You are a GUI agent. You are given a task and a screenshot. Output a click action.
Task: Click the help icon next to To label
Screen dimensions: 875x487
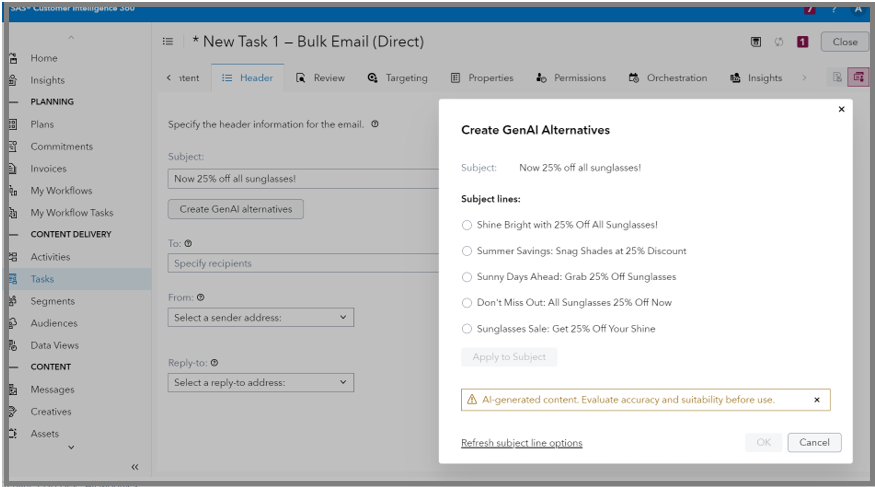coord(188,243)
